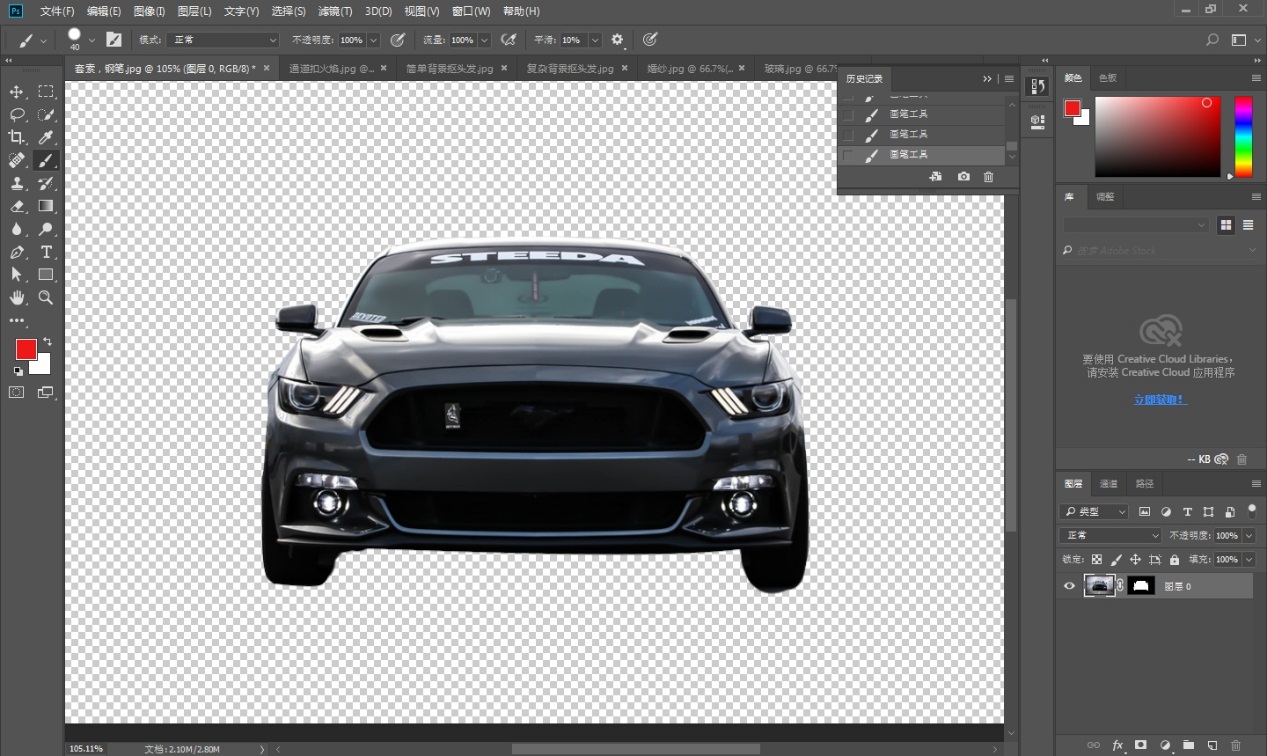The height and width of the screenshot is (756, 1267).
Task: Expand the layer 不透明度 dropdown arrow
Action: tap(1248, 536)
